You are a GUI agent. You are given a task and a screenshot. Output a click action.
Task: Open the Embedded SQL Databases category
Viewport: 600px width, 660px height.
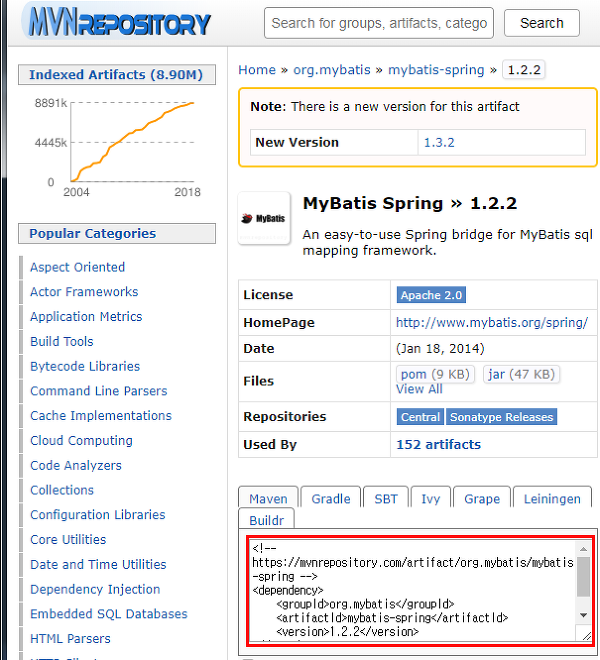[x=109, y=614]
